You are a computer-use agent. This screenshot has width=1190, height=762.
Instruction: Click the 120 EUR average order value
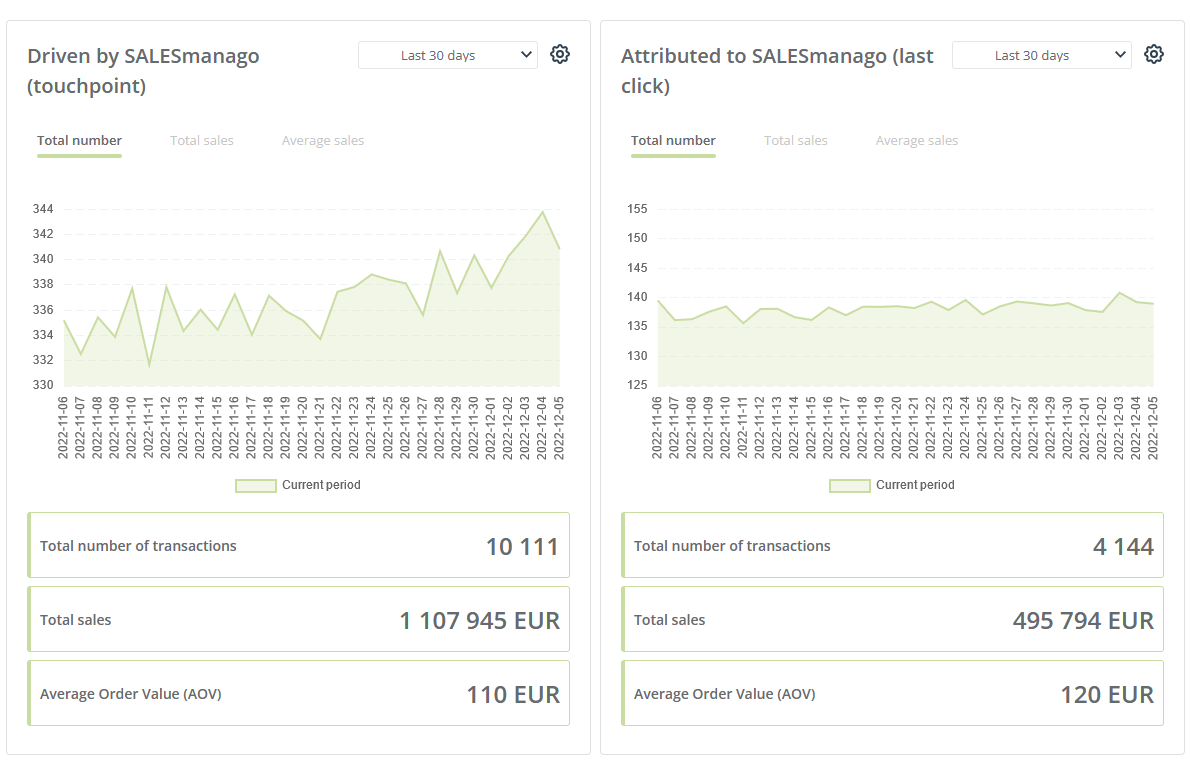click(x=1107, y=694)
